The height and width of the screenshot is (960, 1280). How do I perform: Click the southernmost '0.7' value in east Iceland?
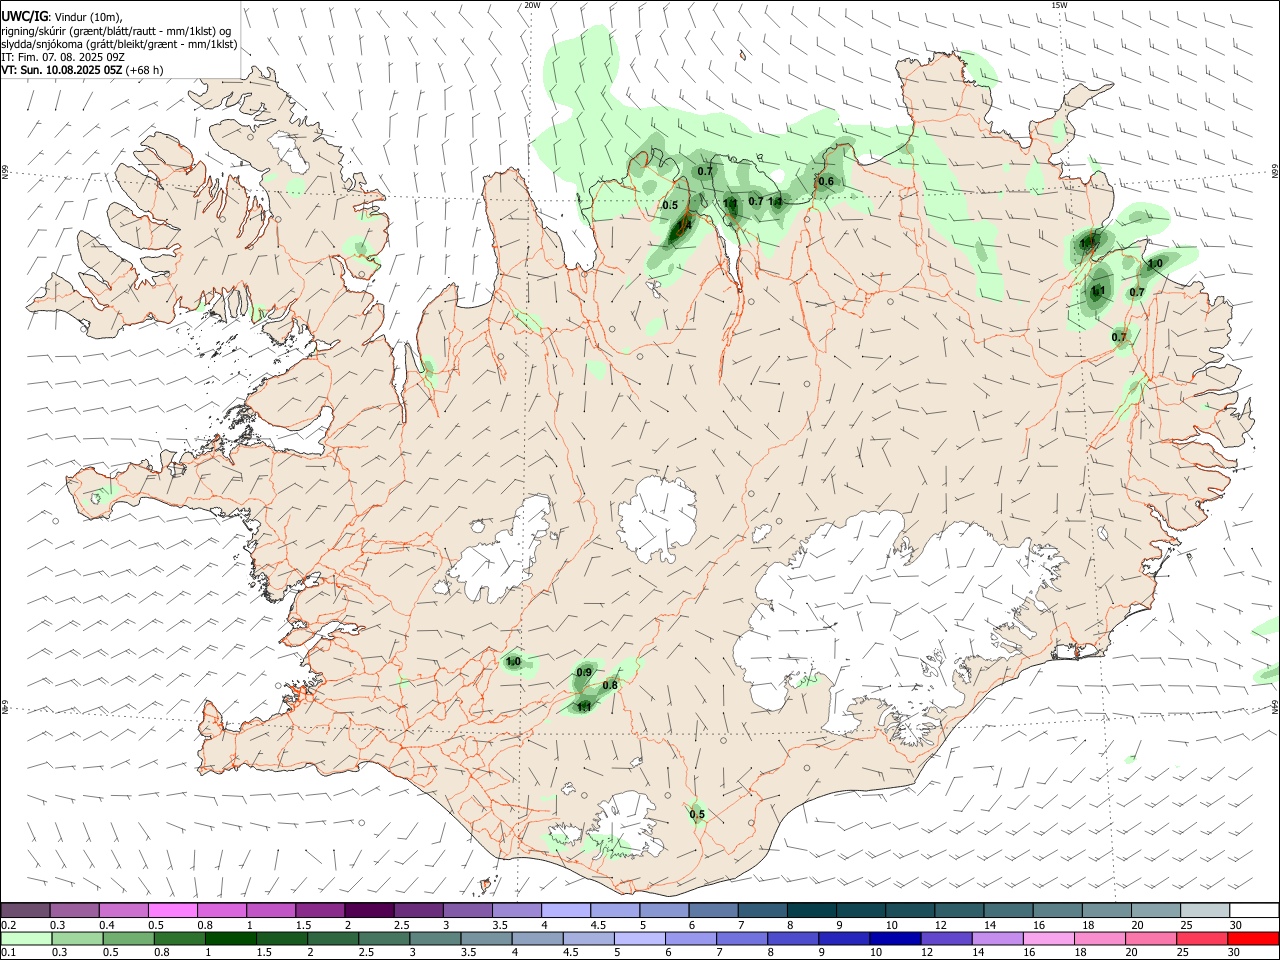(x=1119, y=337)
